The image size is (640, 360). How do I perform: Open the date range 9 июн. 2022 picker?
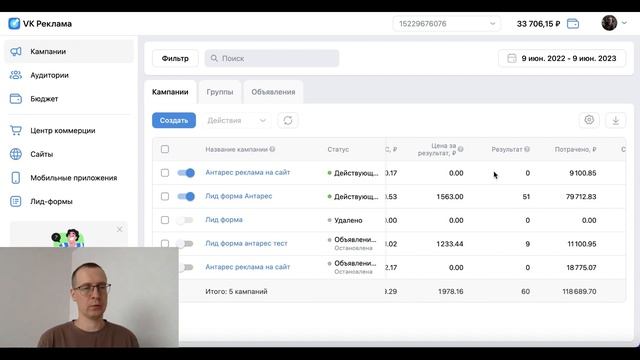tap(562, 58)
